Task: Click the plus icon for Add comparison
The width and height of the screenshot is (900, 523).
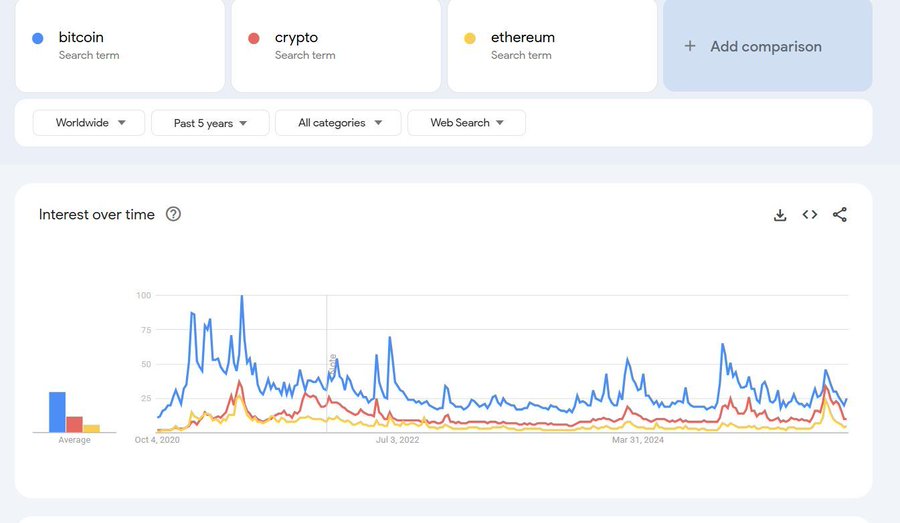Action: click(689, 46)
